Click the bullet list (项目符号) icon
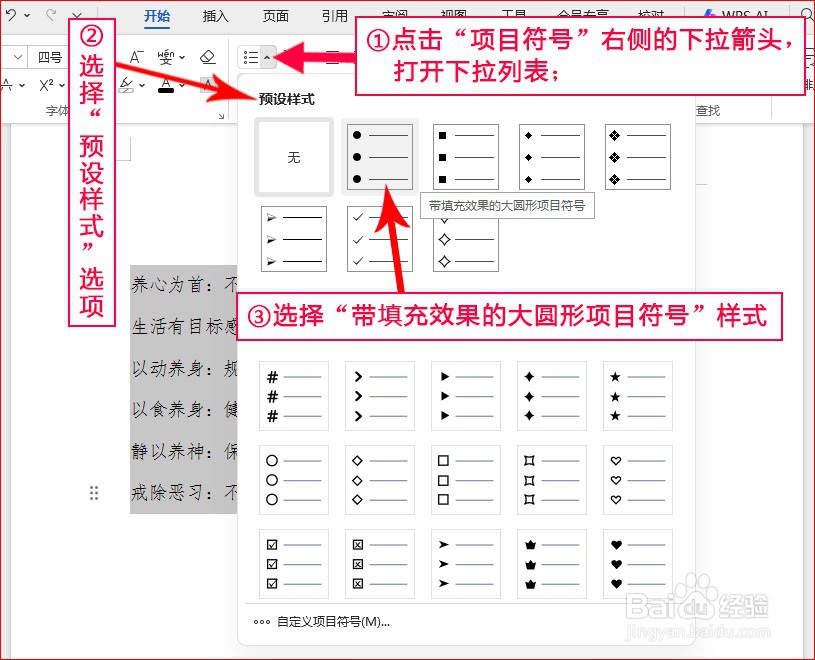This screenshot has height=660, width=815. tap(250, 56)
